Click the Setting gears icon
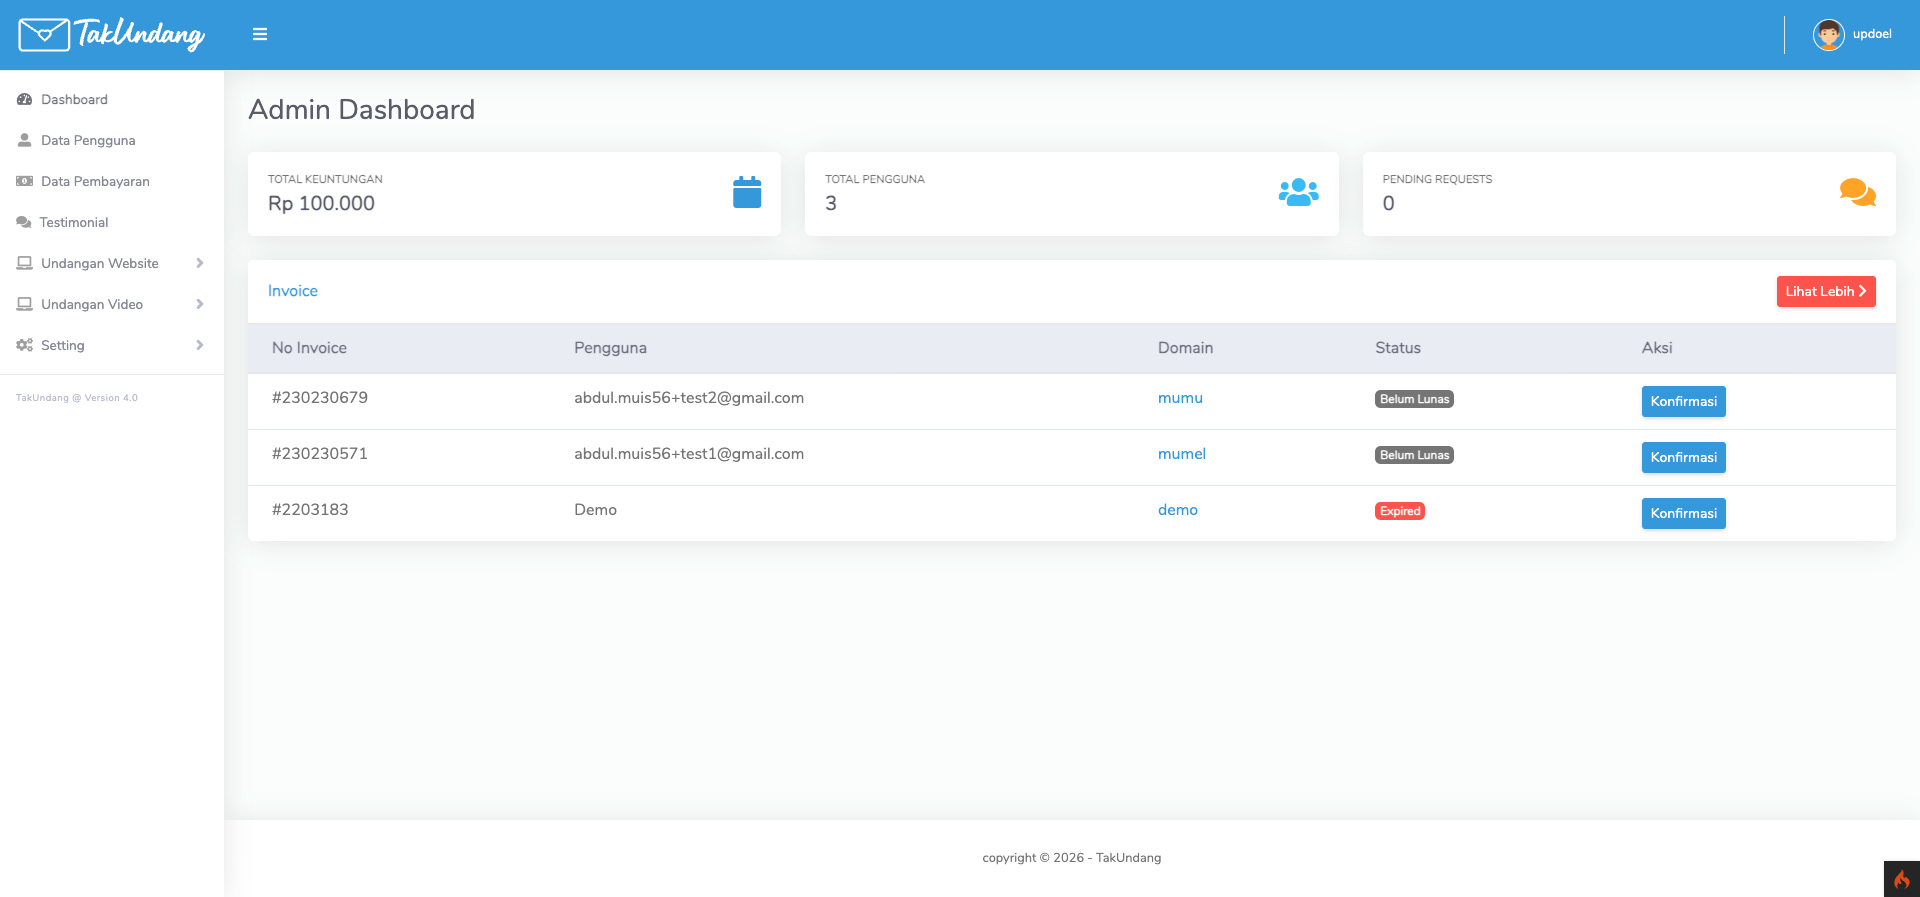Image resolution: width=1920 pixels, height=897 pixels. coord(25,345)
